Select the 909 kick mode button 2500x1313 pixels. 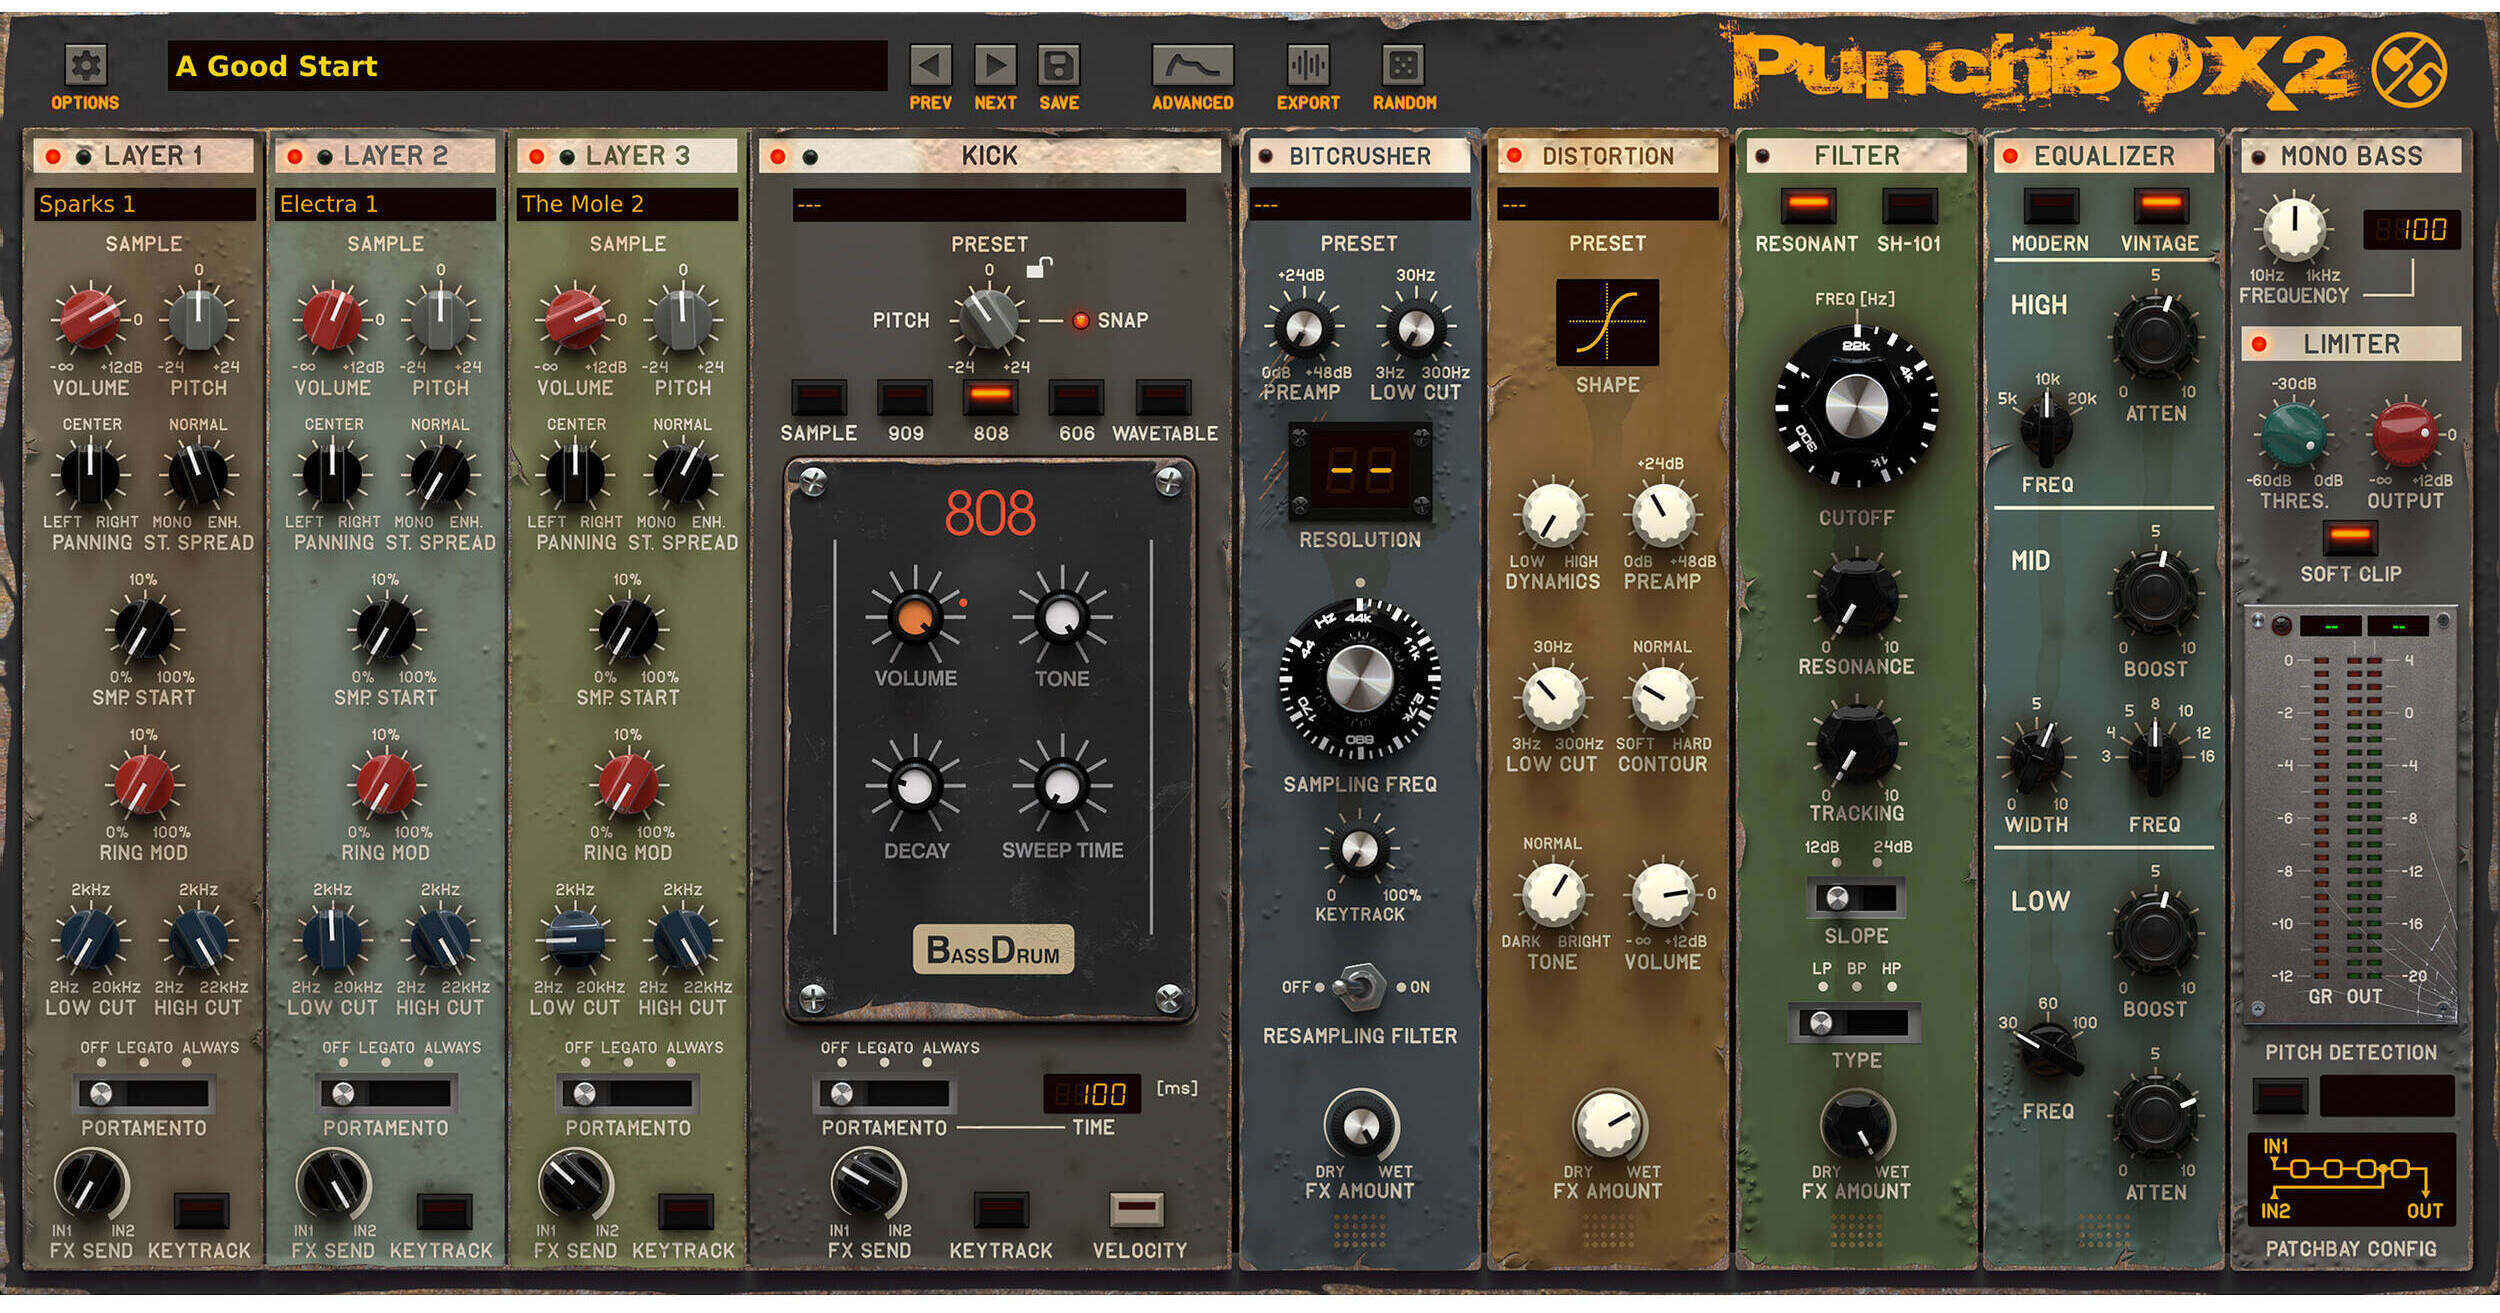point(904,397)
